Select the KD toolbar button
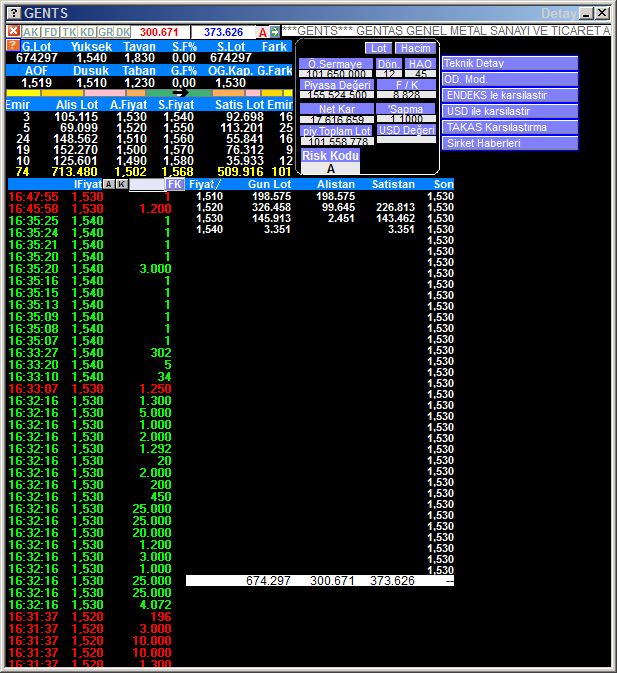Viewport: 617px width, 673px height. pos(88,32)
